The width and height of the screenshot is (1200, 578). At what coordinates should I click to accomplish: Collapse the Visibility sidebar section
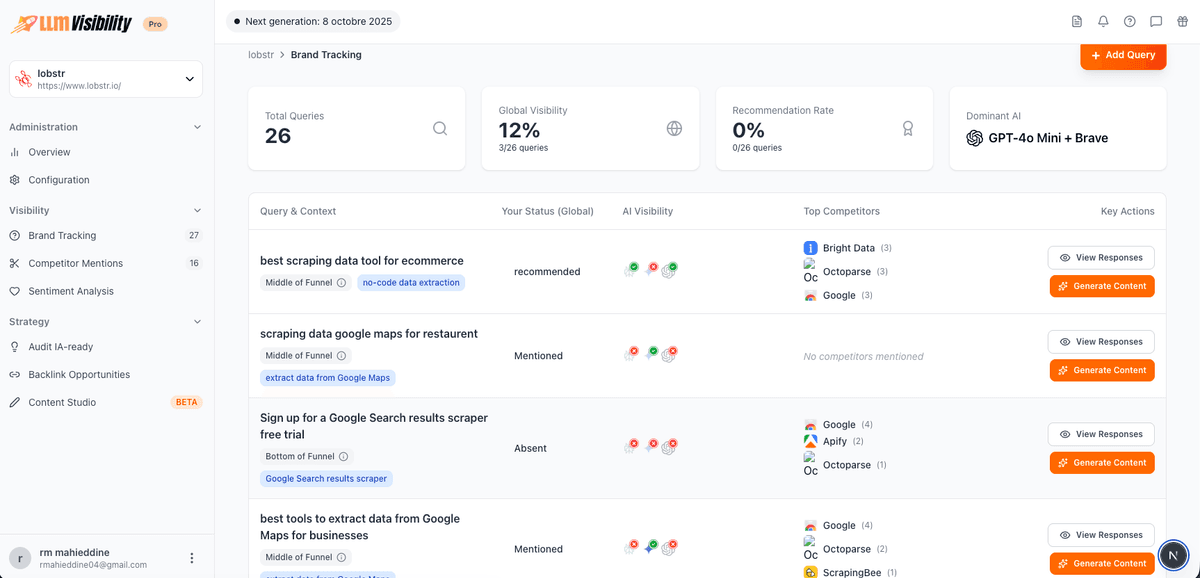point(197,211)
